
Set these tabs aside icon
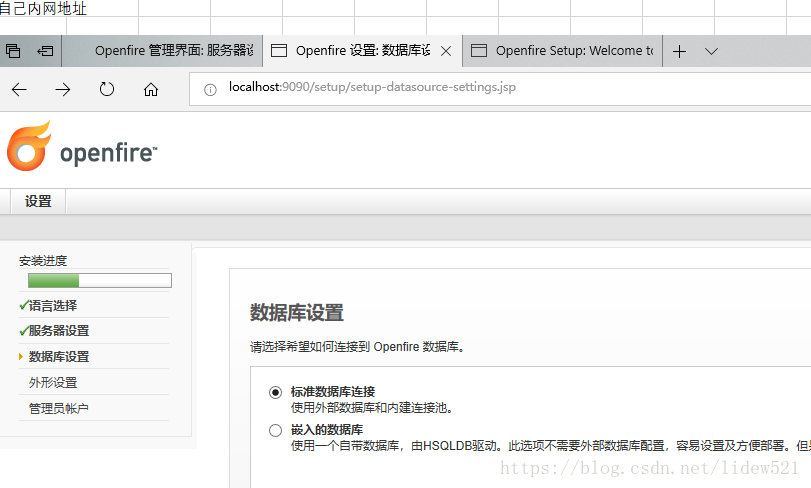point(45,51)
